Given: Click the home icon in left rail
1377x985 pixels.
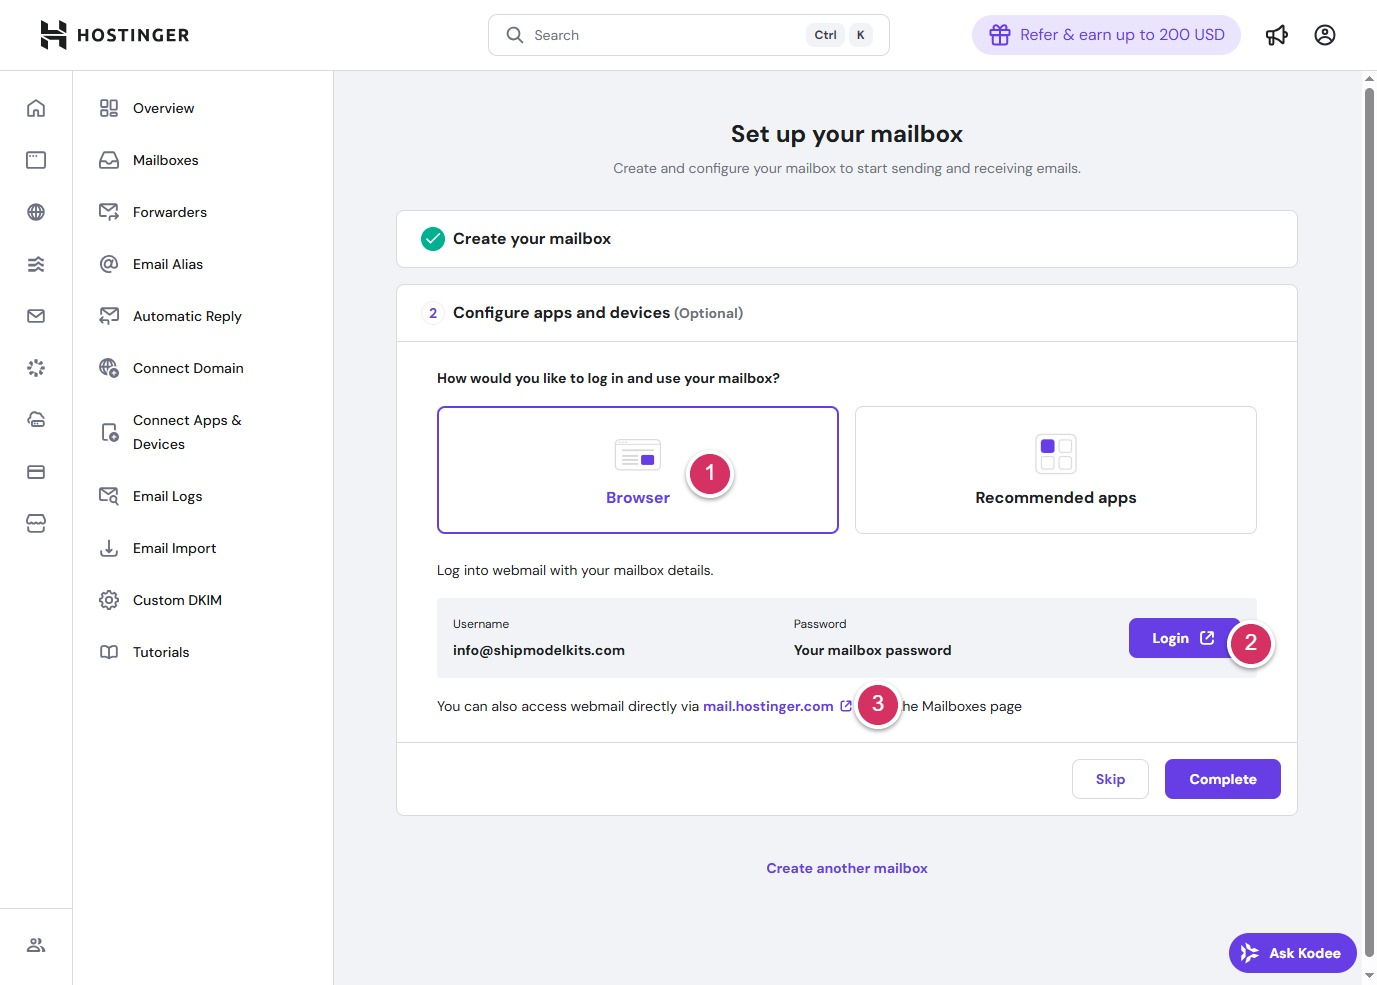Looking at the screenshot, I should tap(36, 108).
